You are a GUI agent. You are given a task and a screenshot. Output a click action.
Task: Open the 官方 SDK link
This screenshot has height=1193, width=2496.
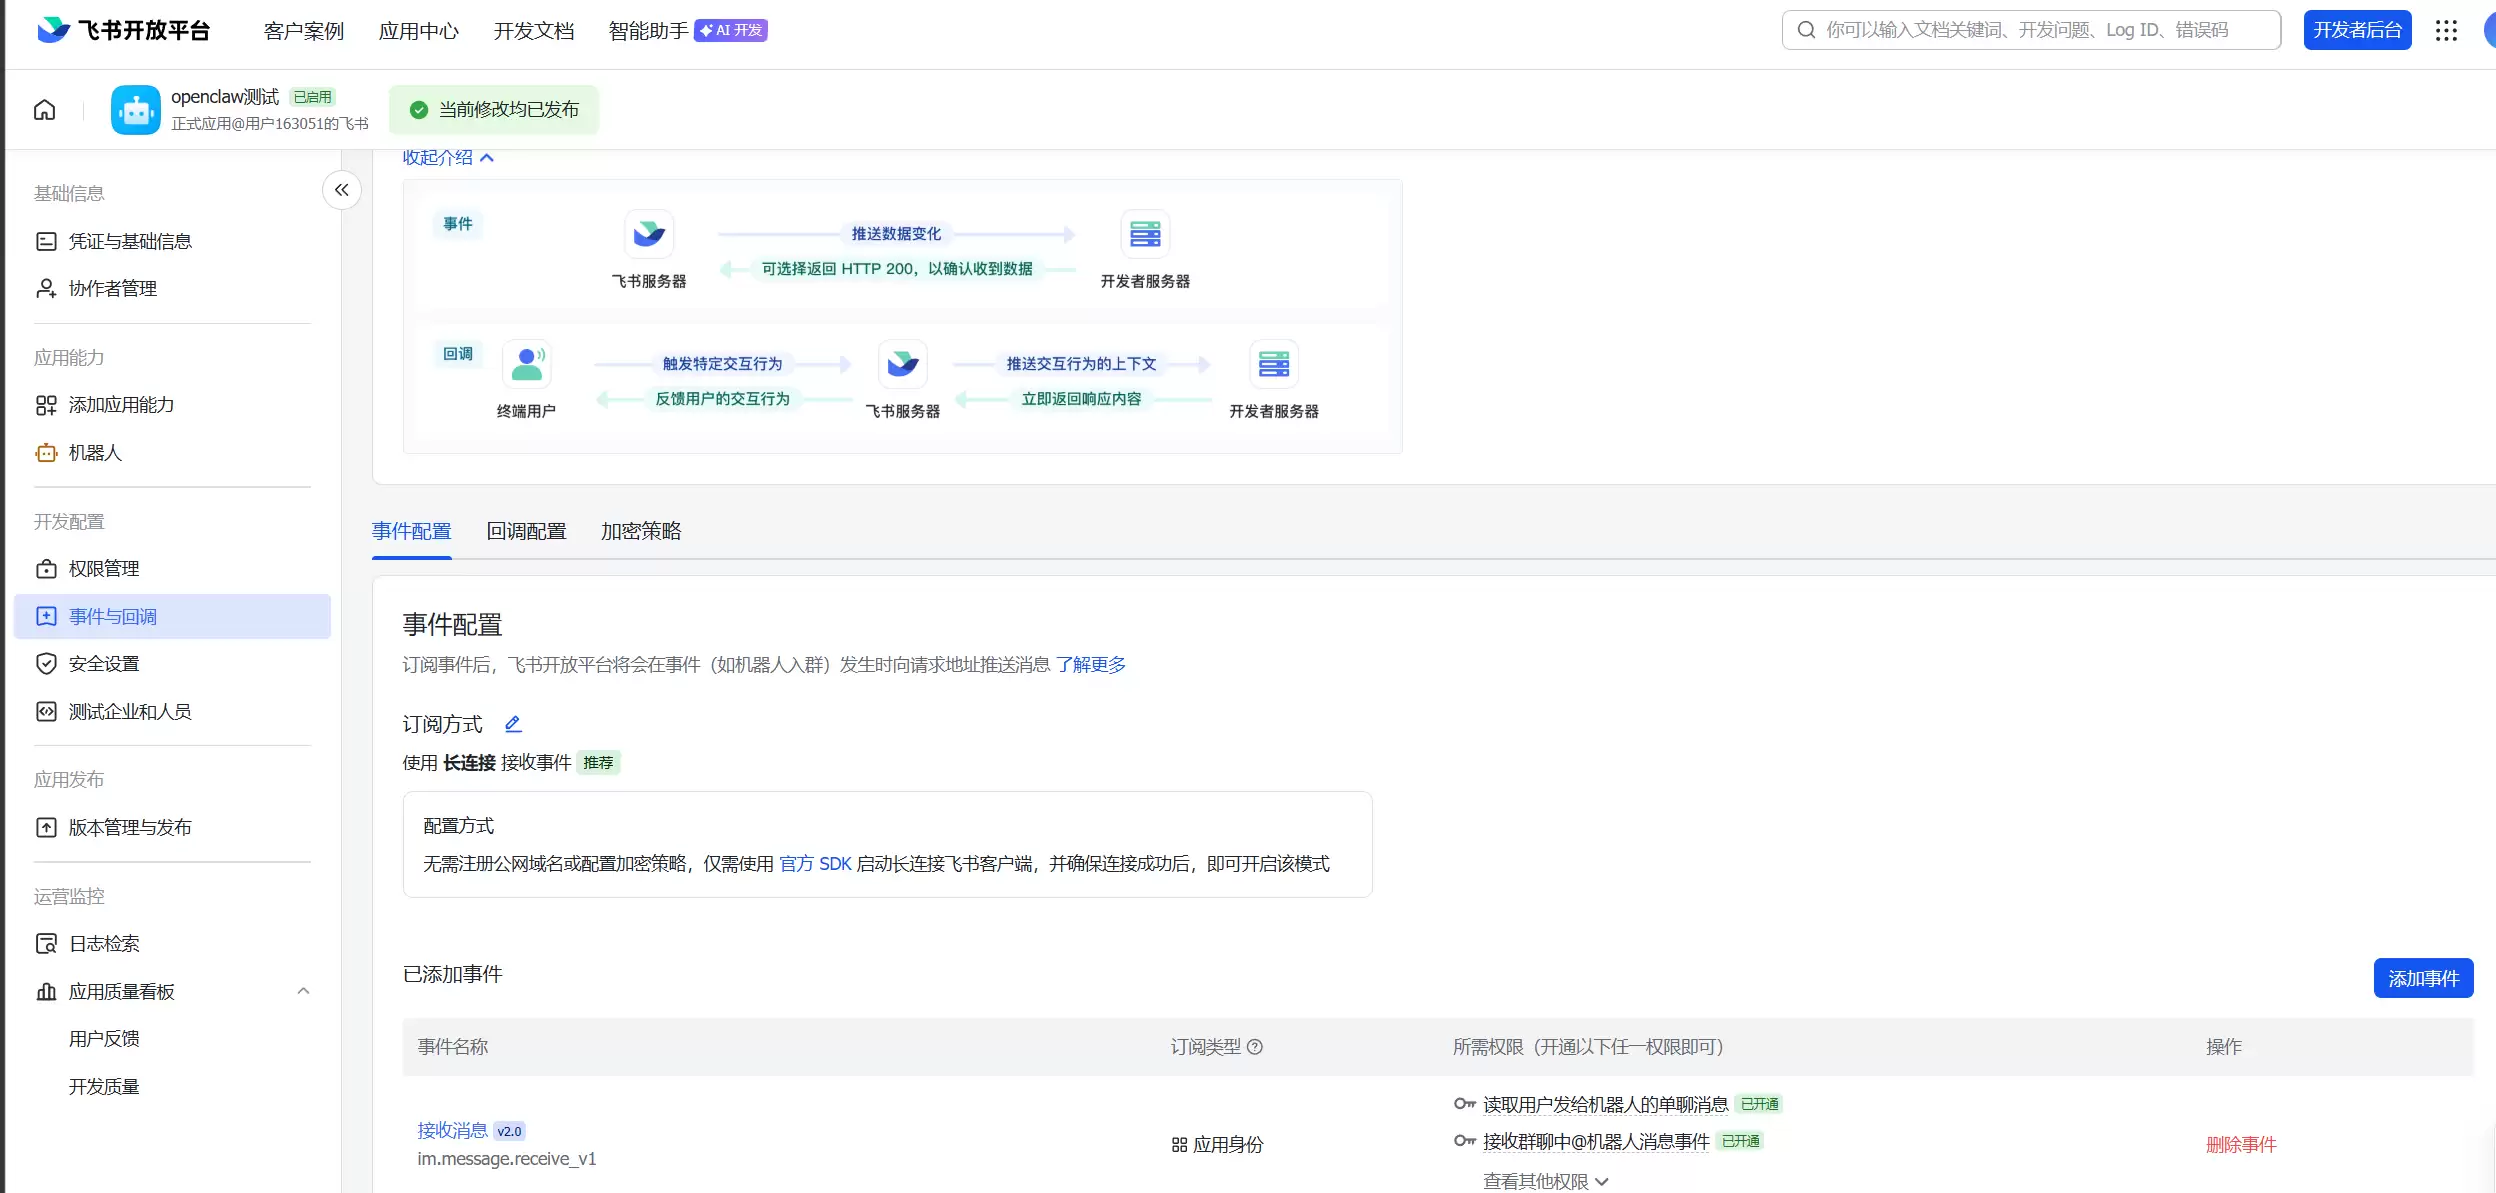tap(815, 864)
